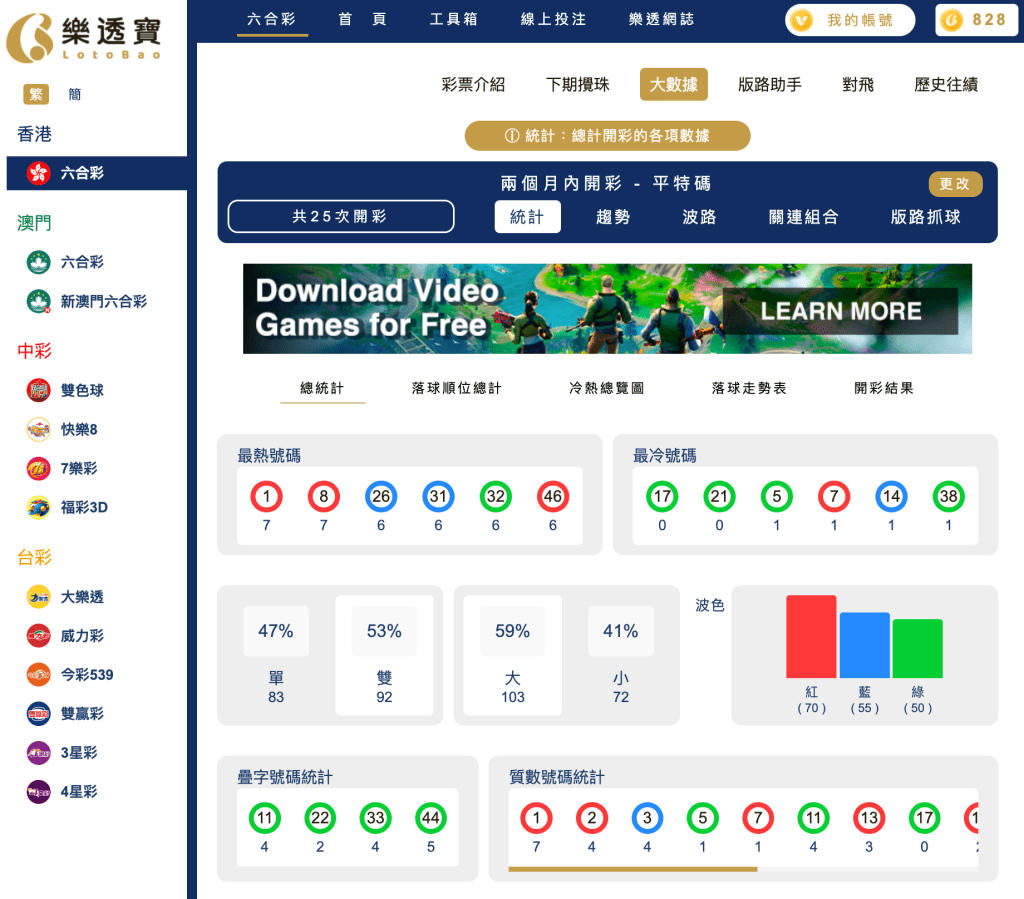
Task: Open 雙色球 lottery icon in sidebar
Action: pyautogui.click(x=38, y=391)
